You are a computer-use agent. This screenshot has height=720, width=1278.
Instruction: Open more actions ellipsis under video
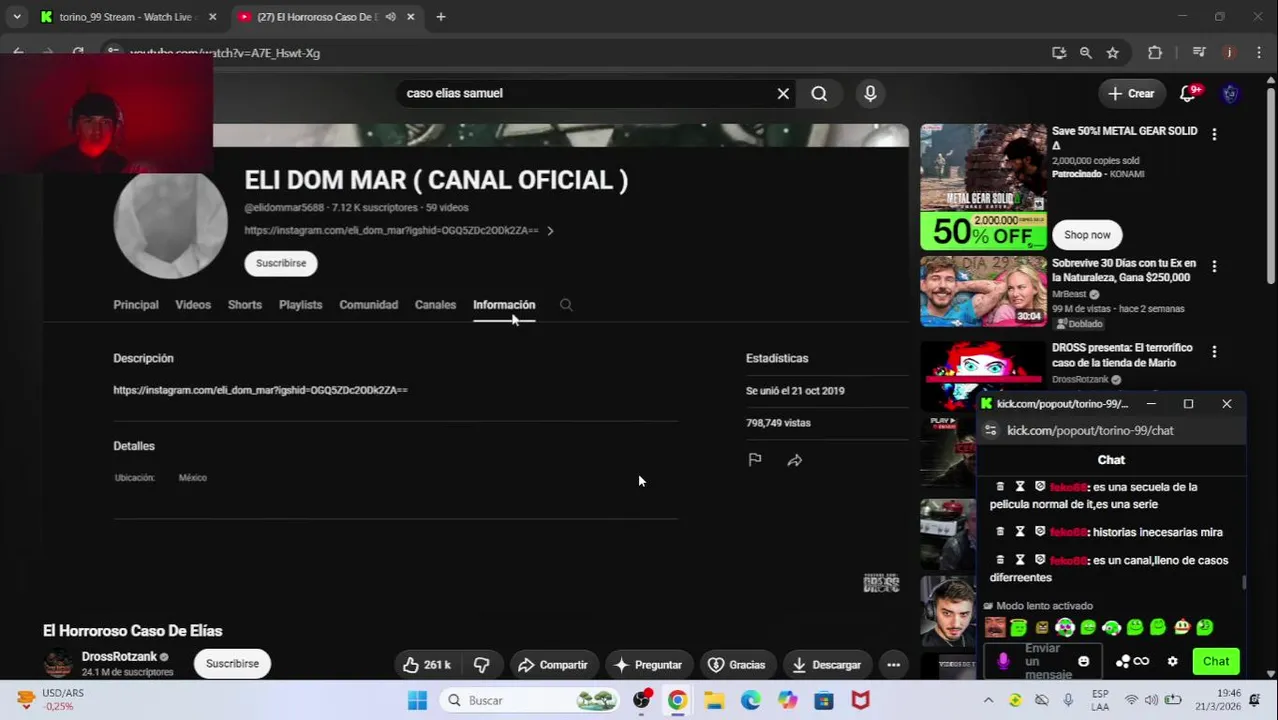tap(894, 665)
